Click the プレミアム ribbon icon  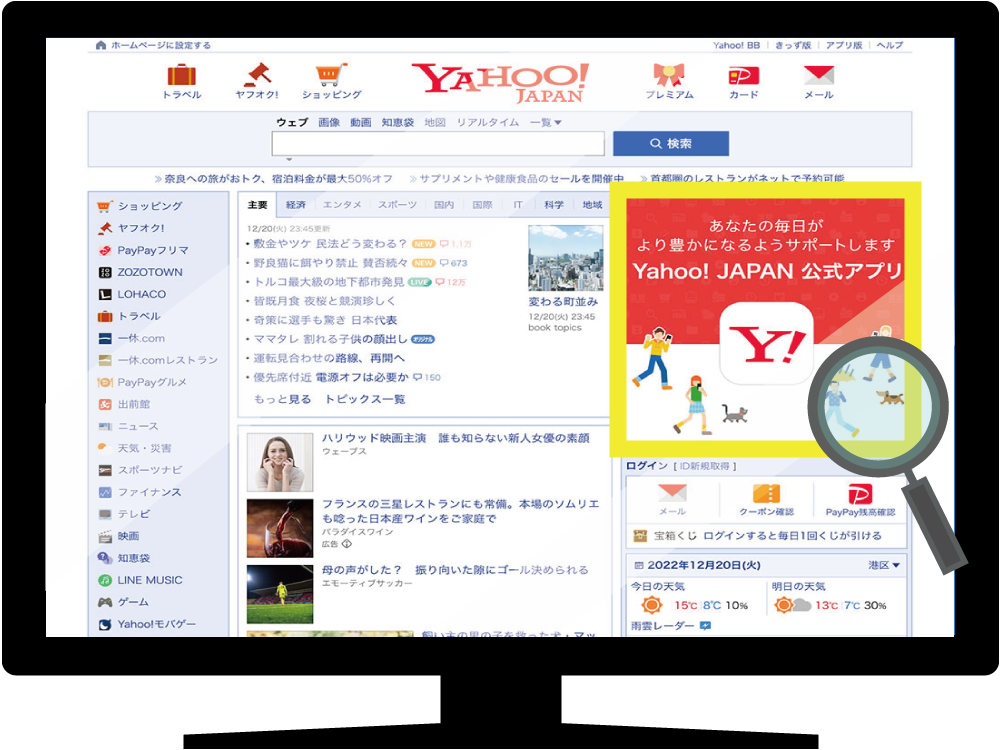coord(669,75)
